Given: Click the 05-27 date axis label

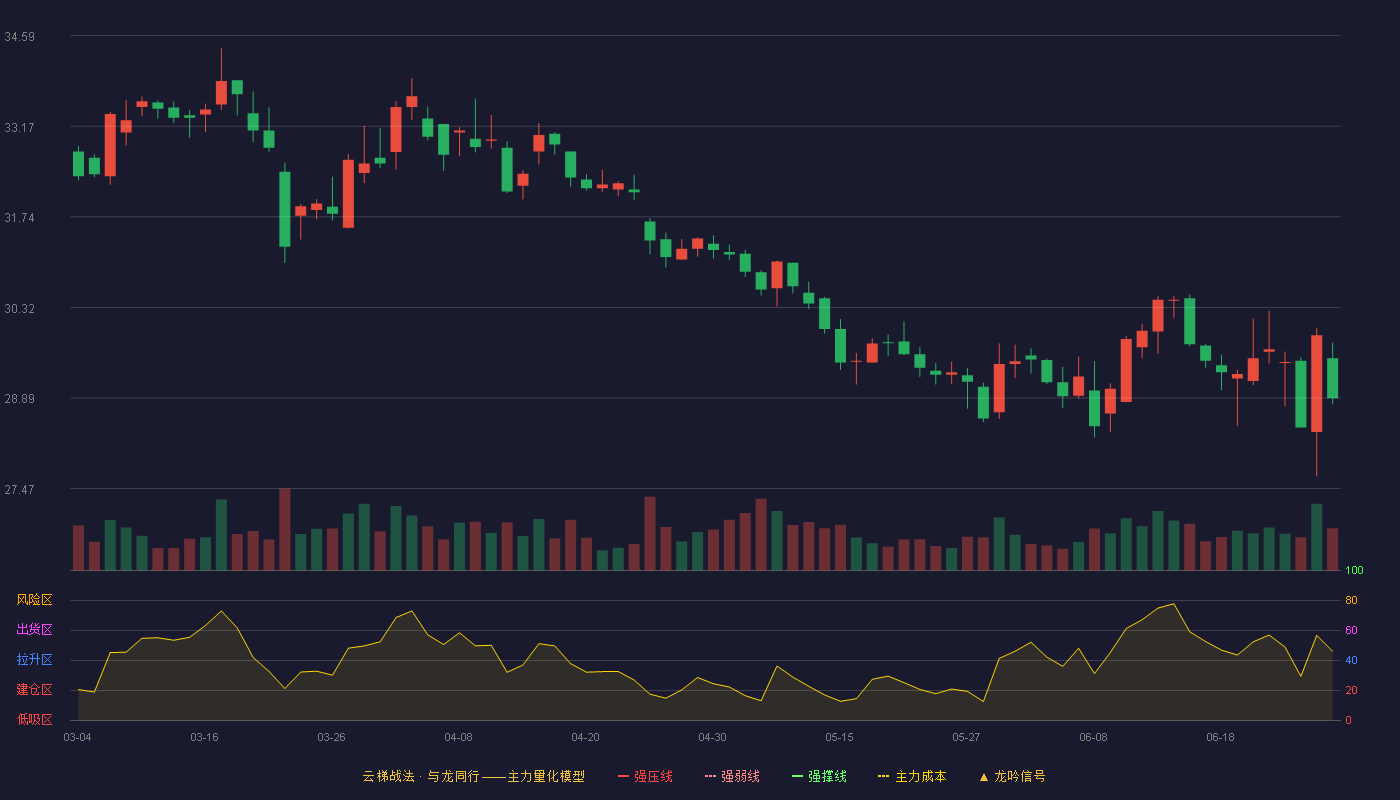Looking at the screenshot, I should pos(966,737).
